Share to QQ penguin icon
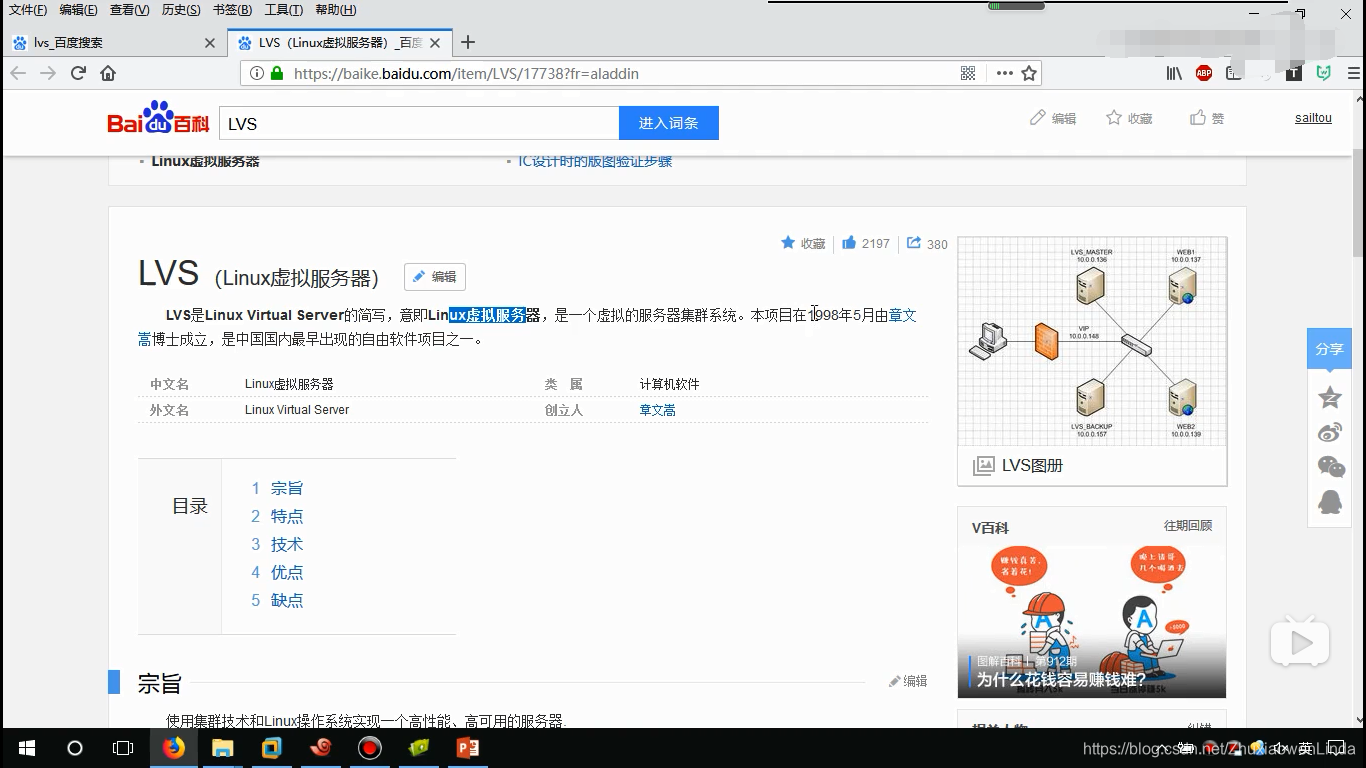The height and width of the screenshot is (768, 1366). click(x=1330, y=501)
